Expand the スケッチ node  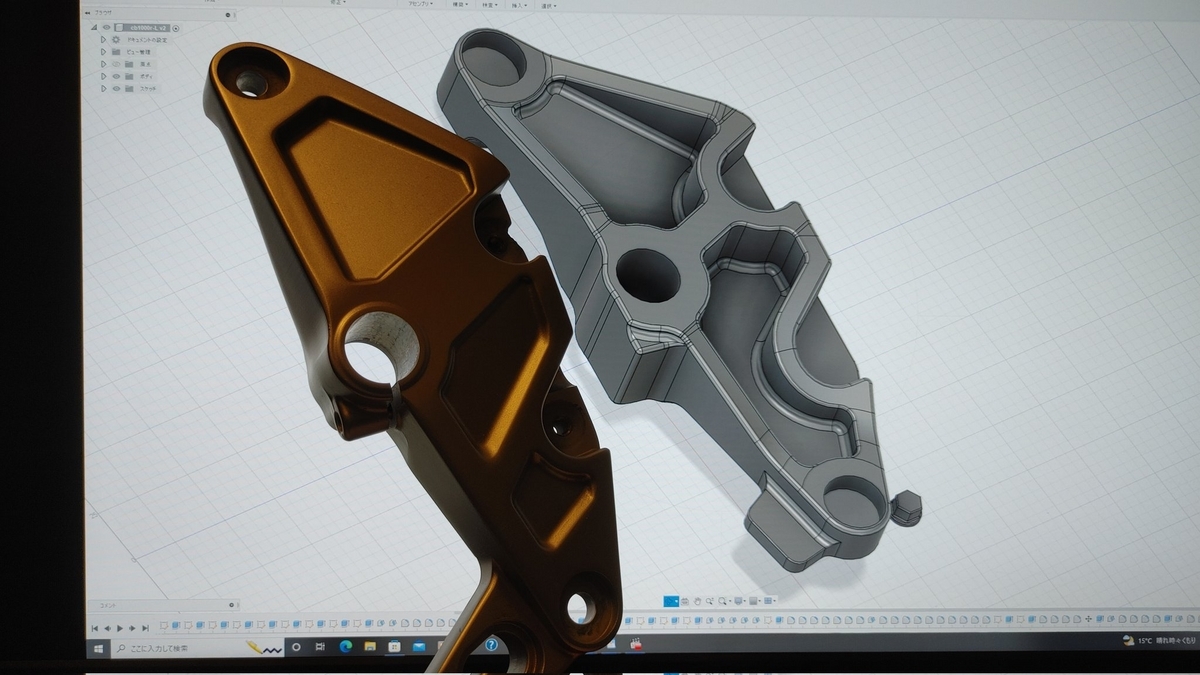coord(103,89)
